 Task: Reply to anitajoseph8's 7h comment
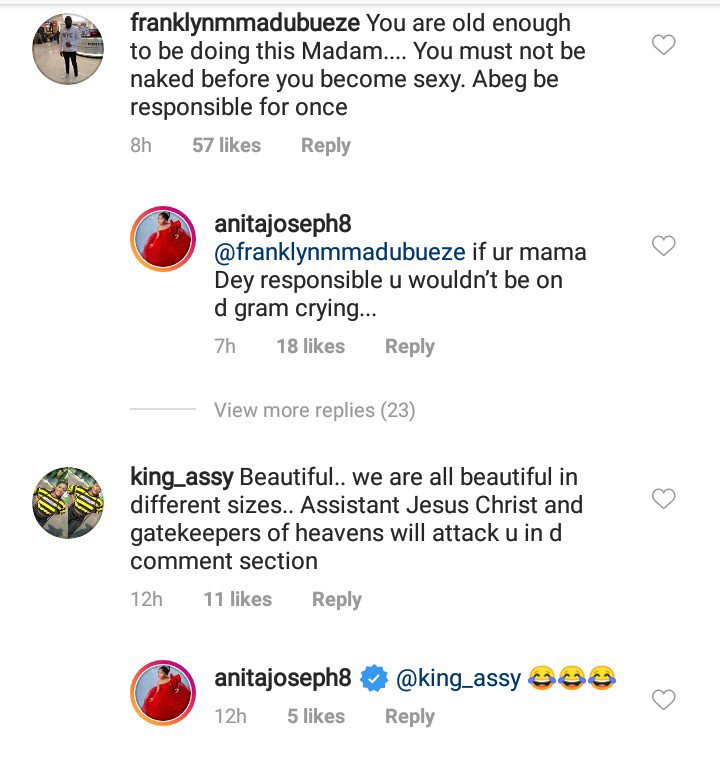coord(410,347)
